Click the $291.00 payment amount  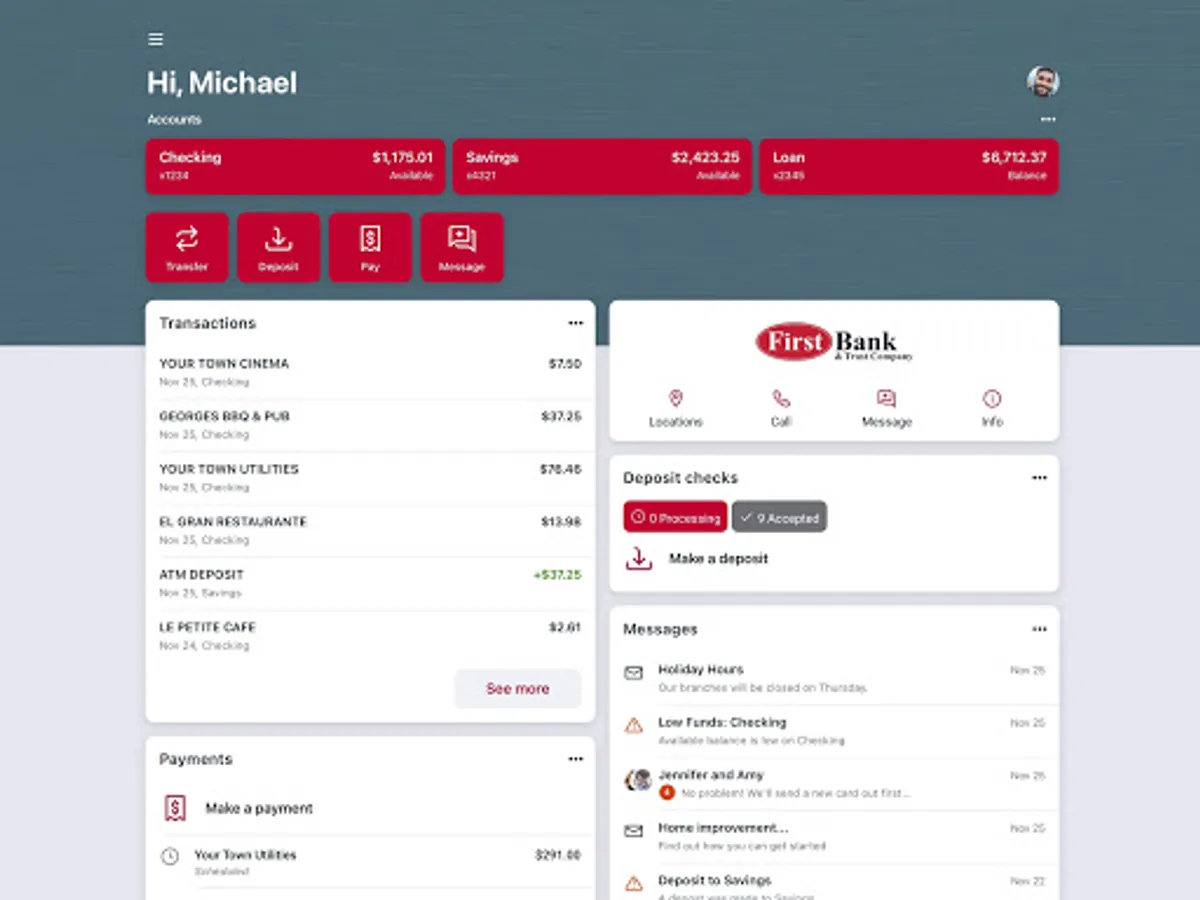click(x=558, y=856)
